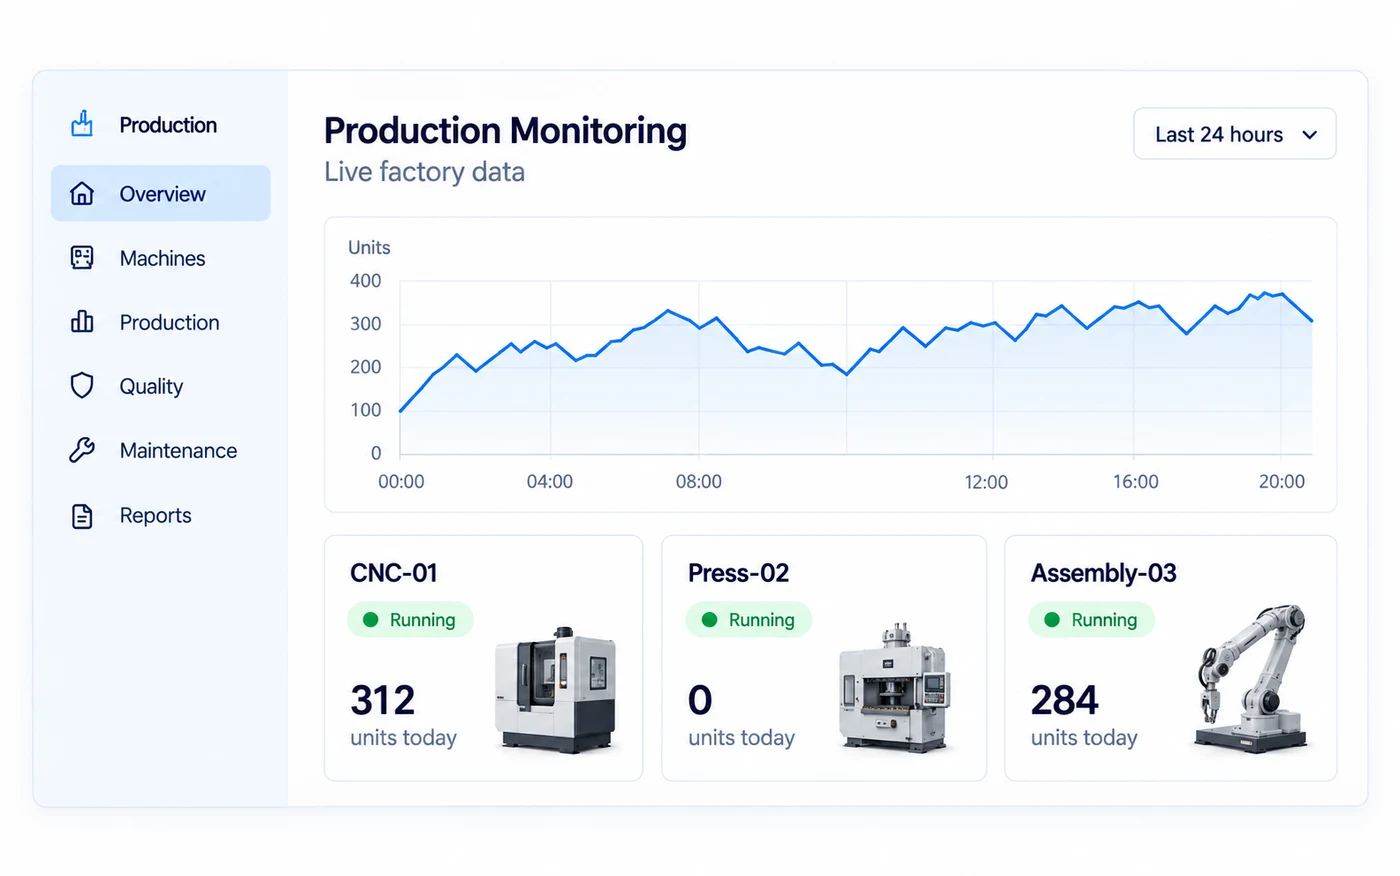Image resolution: width=1400 pixels, height=876 pixels.
Task: Click the Units axis label on chart
Action: [x=369, y=247]
